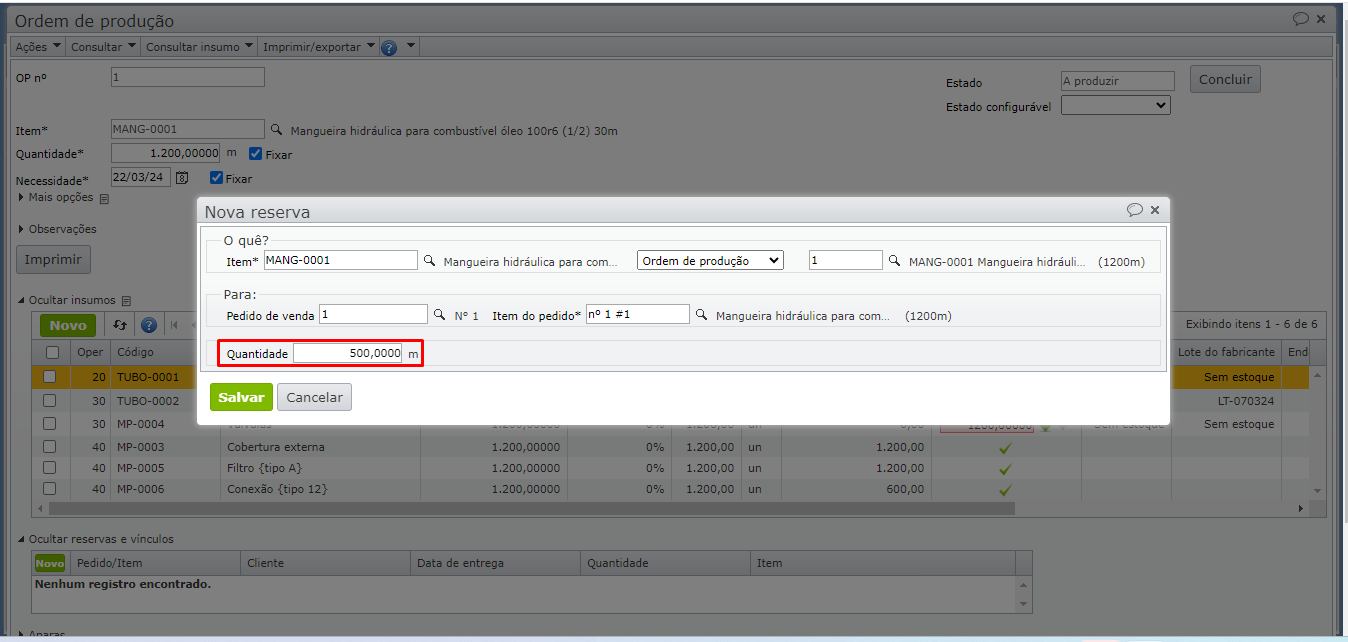Click Item do pedido input field
The image size is (1348, 642).
pos(638,315)
